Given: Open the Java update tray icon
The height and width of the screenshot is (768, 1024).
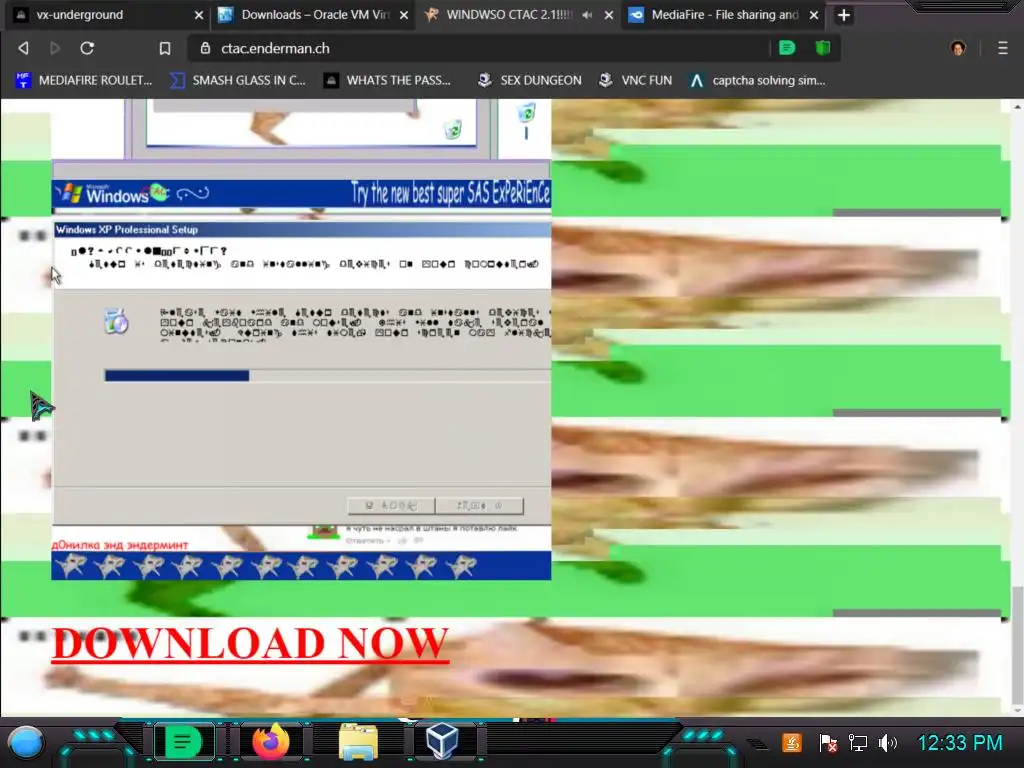Looking at the screenshot, I should (792, 743).
